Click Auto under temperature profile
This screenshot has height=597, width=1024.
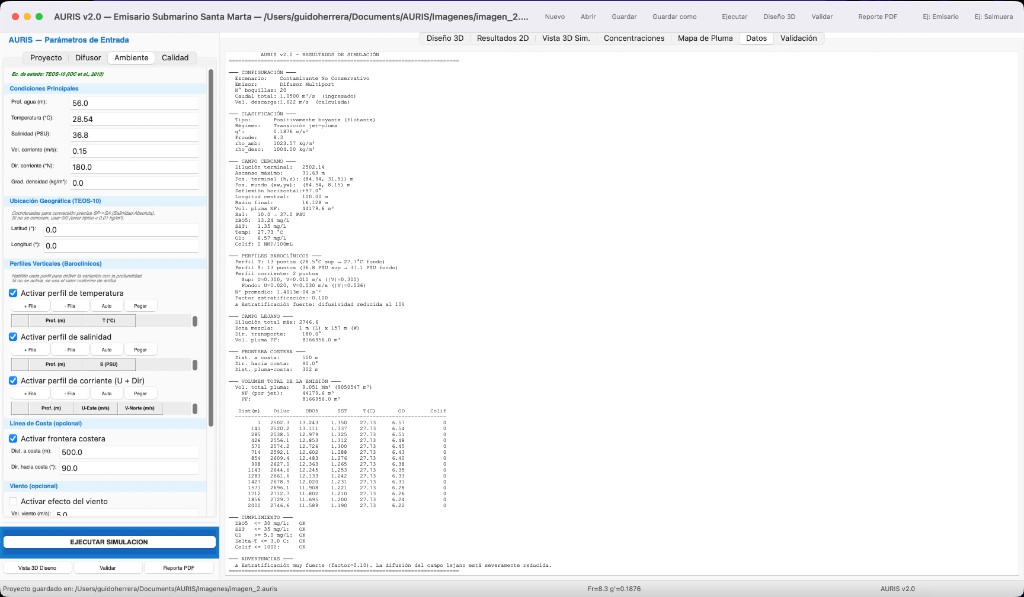click(x=106, y=306)
